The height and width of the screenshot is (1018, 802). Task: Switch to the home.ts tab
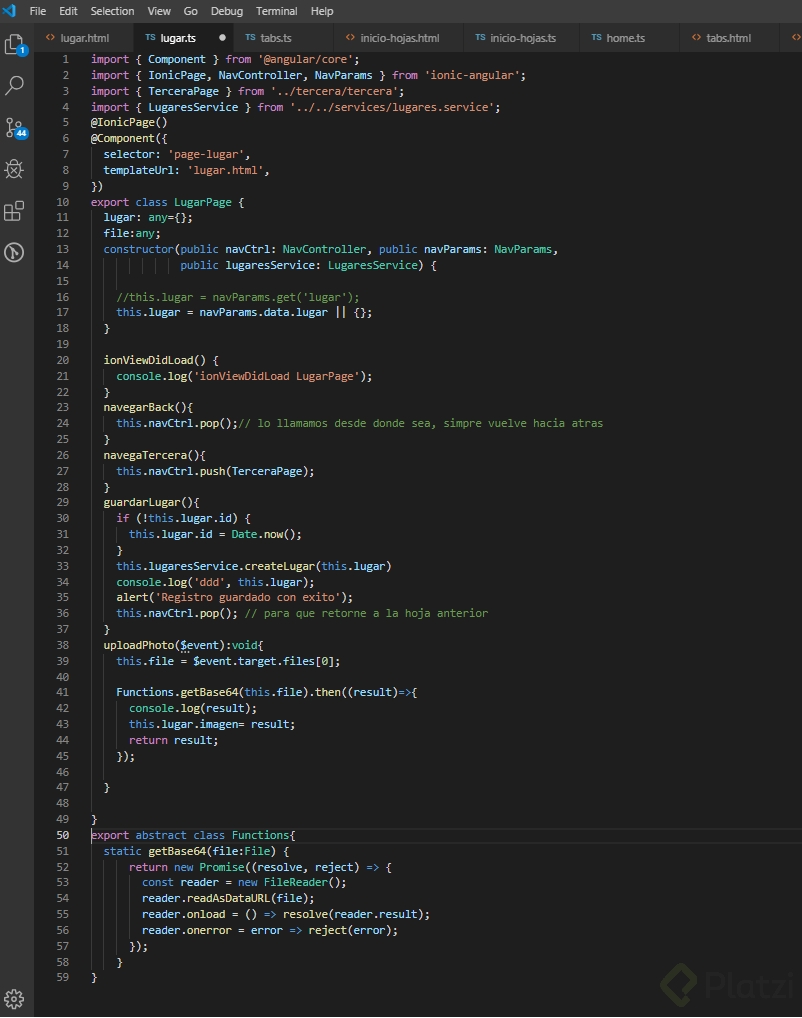pyautogui.click(x=625, y=38)
